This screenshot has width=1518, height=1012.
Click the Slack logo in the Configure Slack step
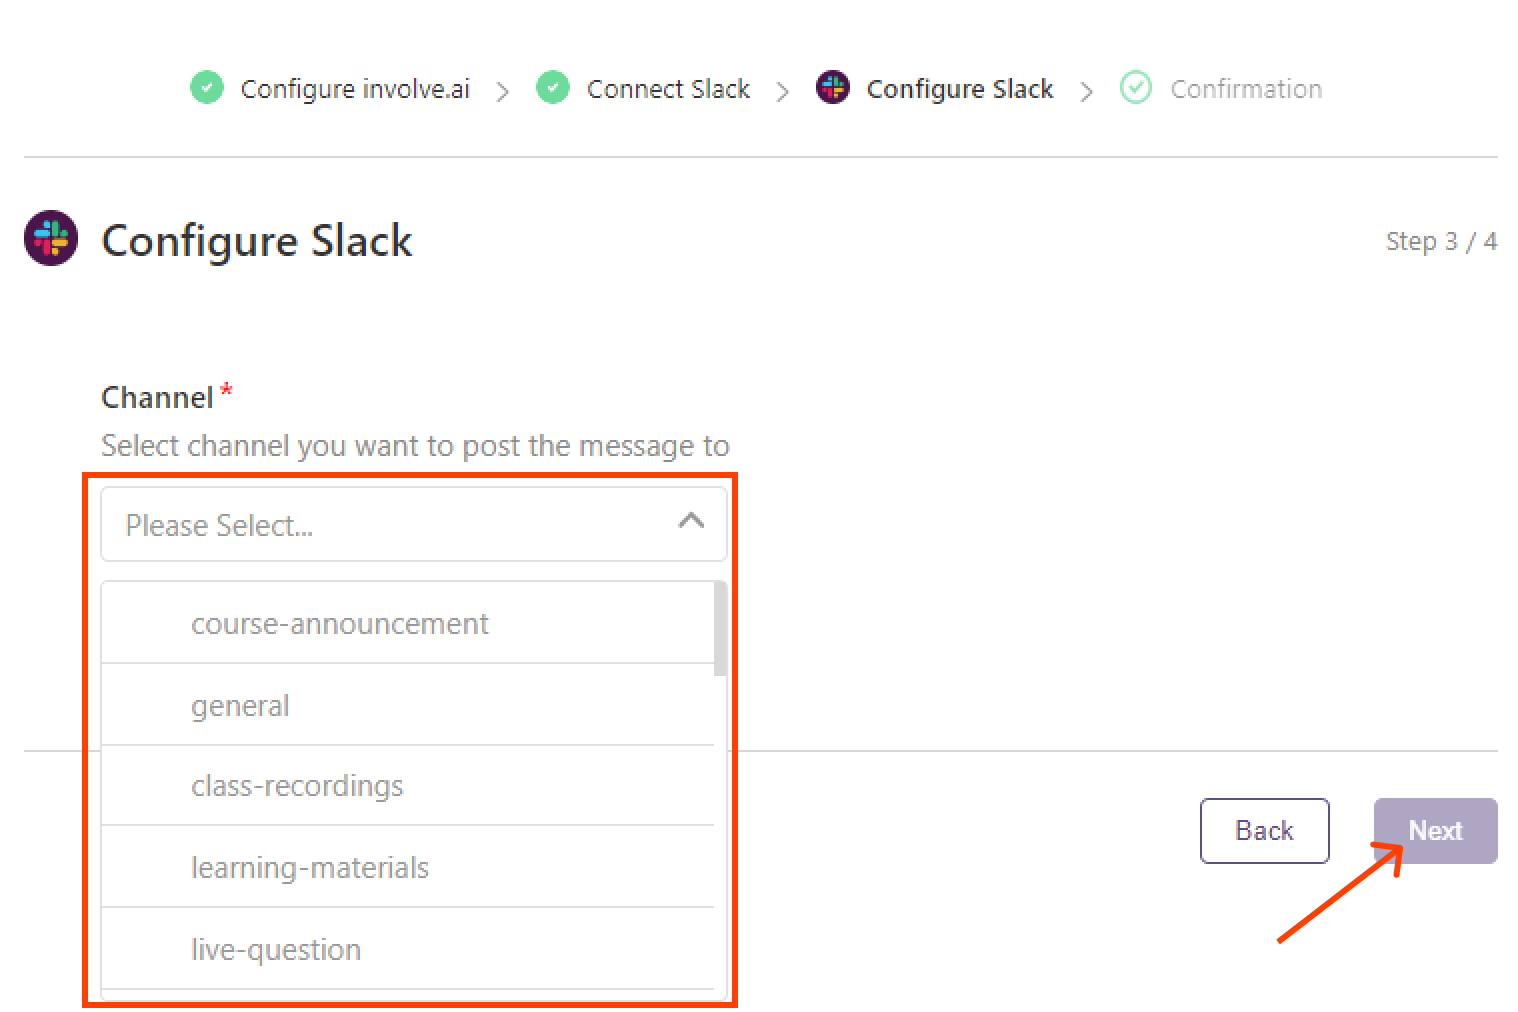pos(833,88)
